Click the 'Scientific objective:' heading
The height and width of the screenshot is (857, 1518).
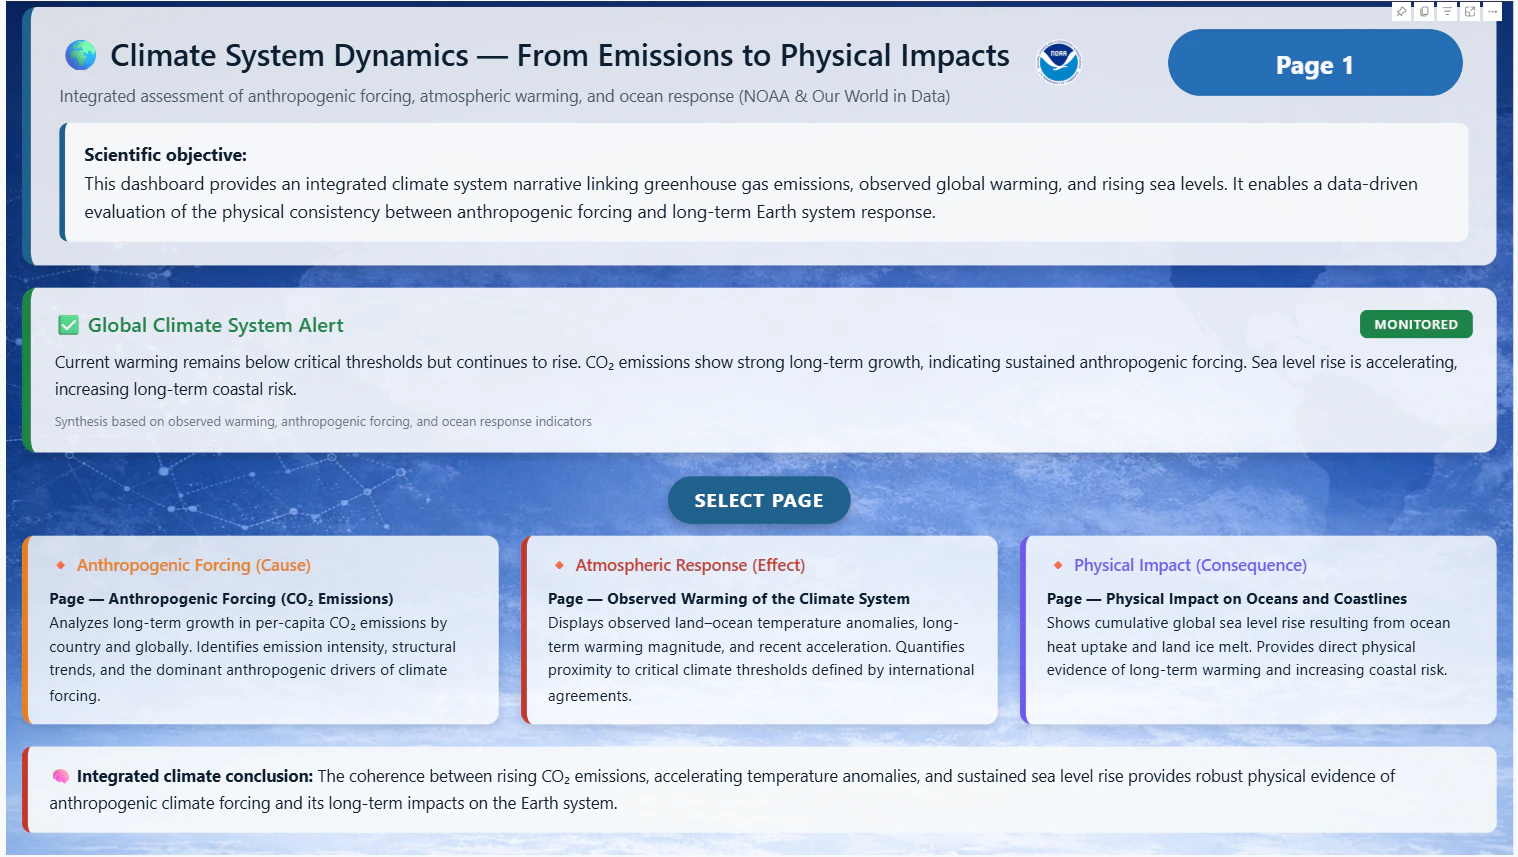click(x=165, y=155)
